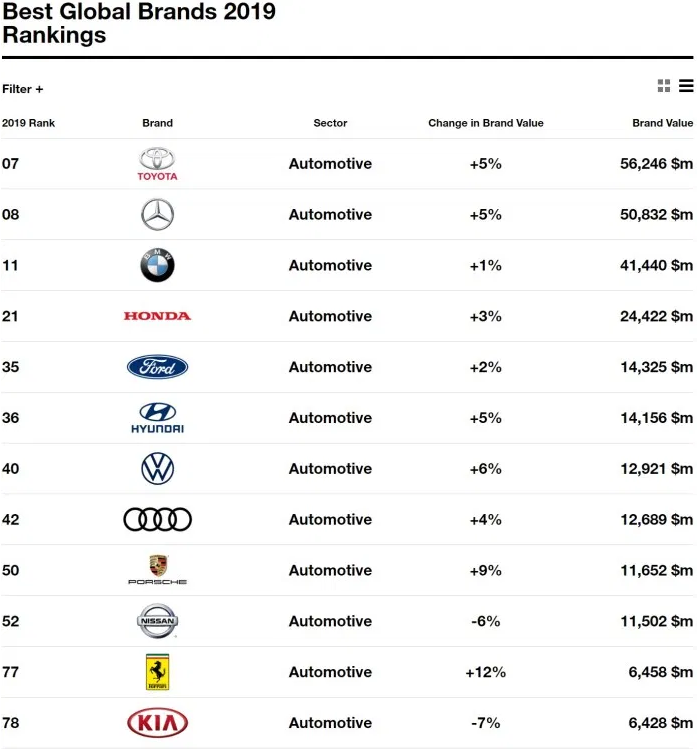700x749 pixels.
Task: Sort by 2019 Rank column header
Action: click(28, 123)
